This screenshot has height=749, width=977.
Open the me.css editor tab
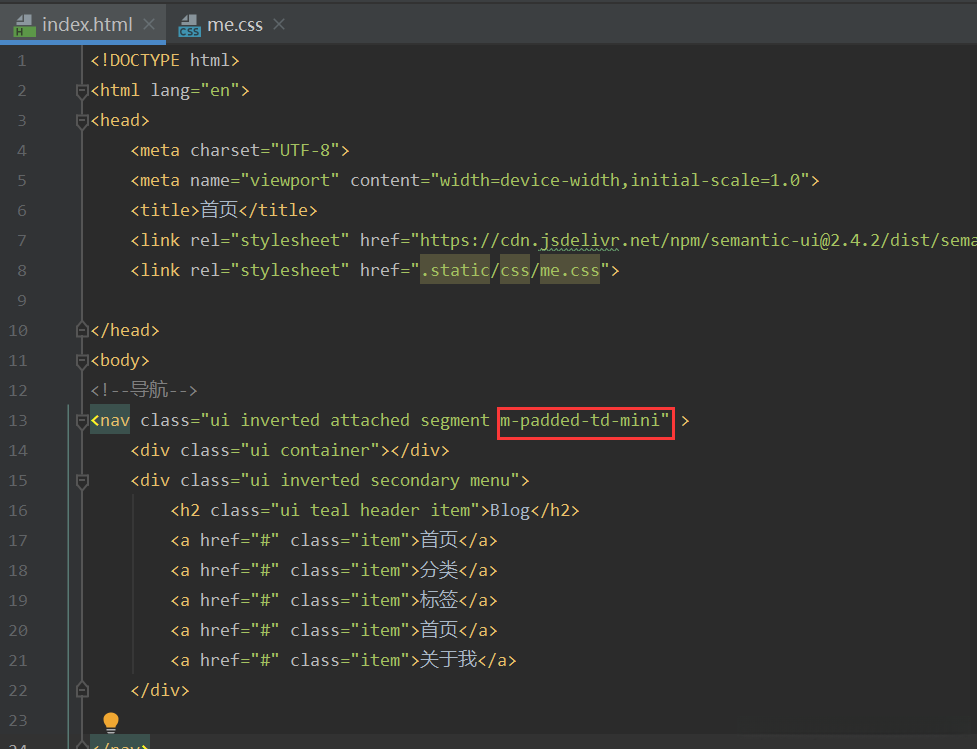pyautogui.click(x=234, y=25)
